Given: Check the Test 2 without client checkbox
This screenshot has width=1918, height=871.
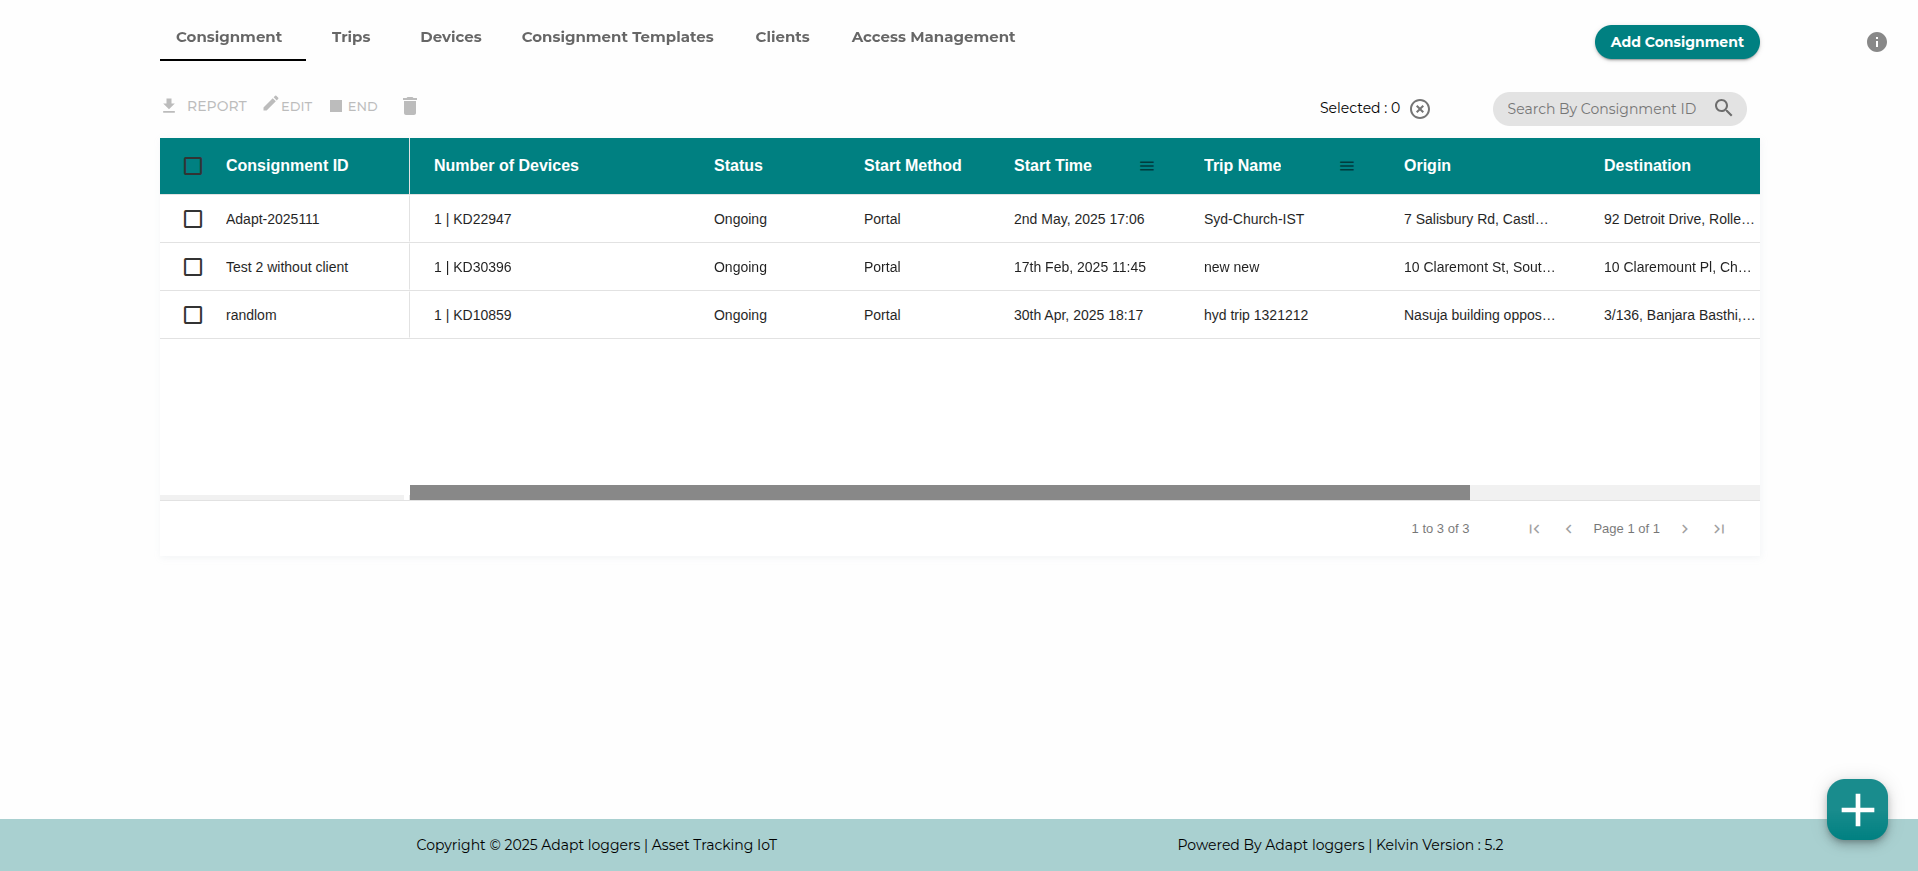Looking at the screenshot, I should tap(193, 267).
